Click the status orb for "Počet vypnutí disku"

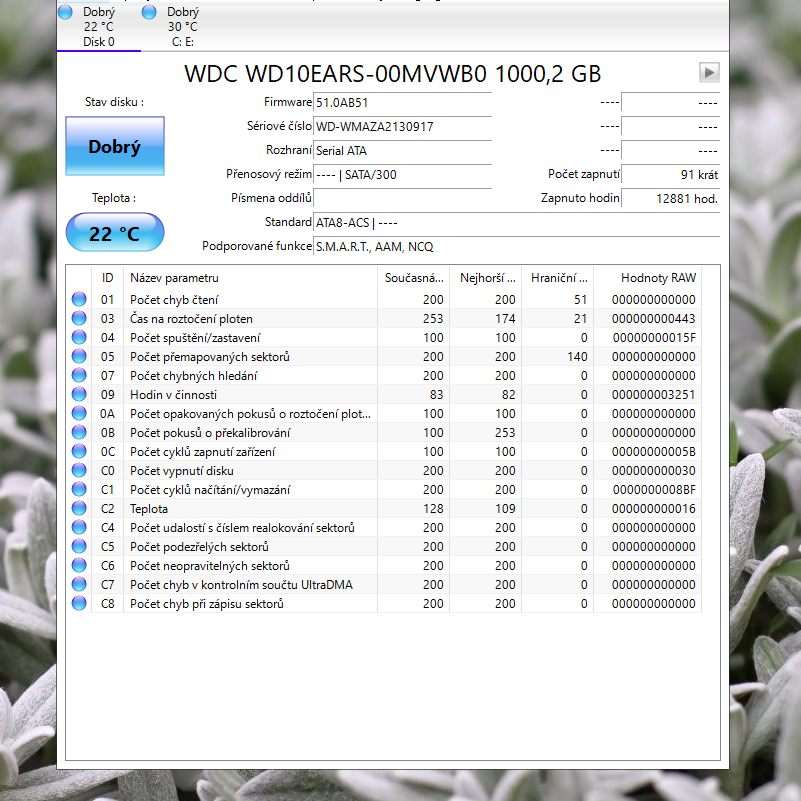(x=78, y=470)
